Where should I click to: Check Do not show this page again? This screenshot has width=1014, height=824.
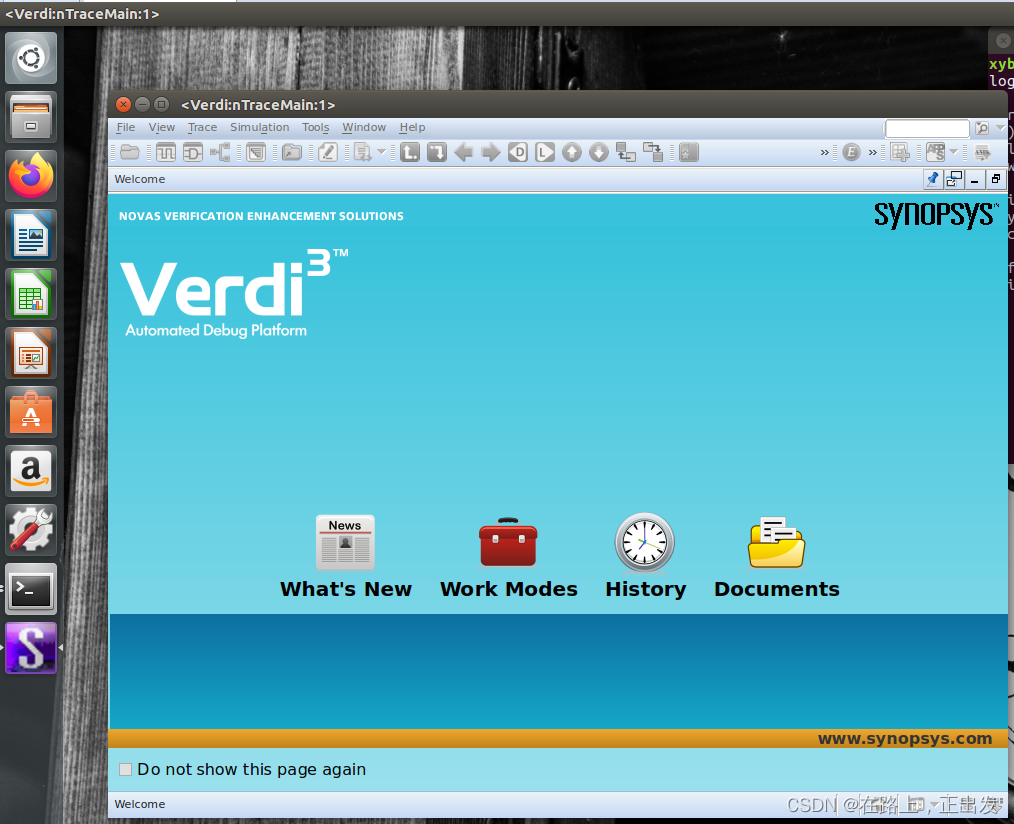[125, 770]
